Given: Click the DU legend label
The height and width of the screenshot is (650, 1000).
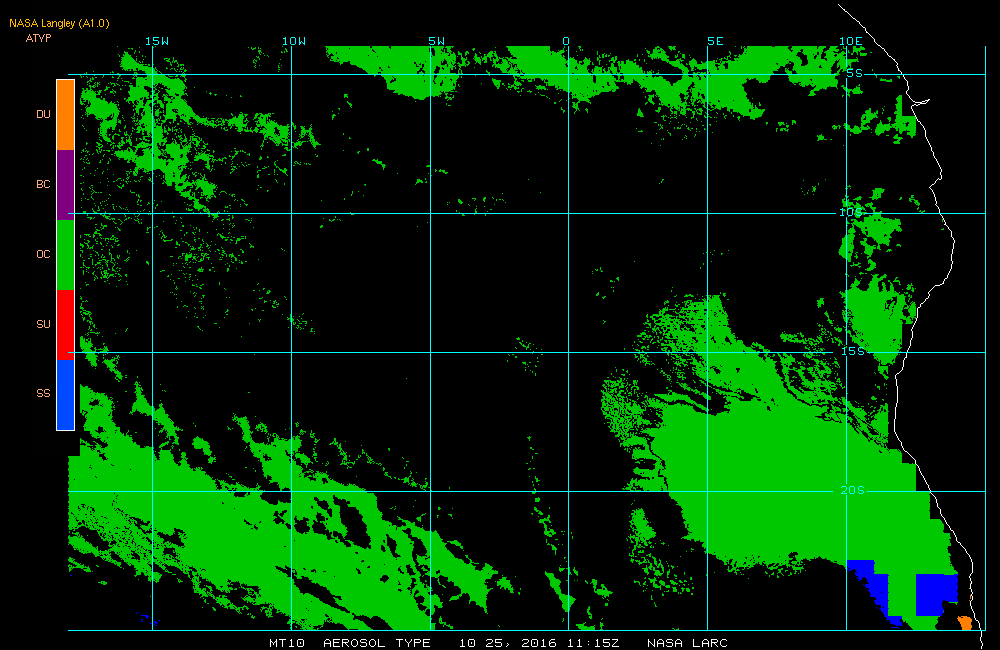Looking at the screenshot, I should pos(43,114).
